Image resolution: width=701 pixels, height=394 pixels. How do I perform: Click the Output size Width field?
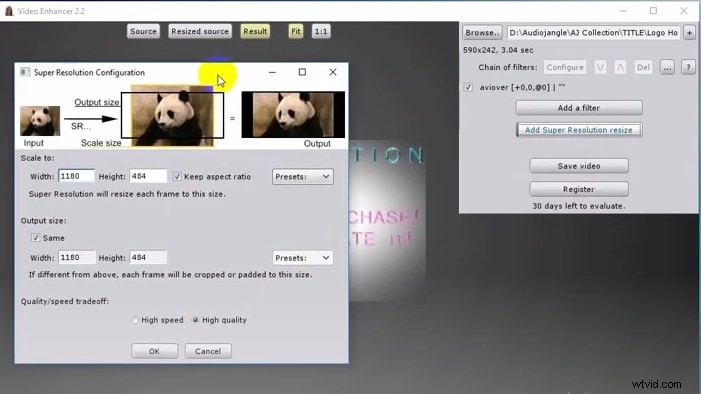(76, 258)
